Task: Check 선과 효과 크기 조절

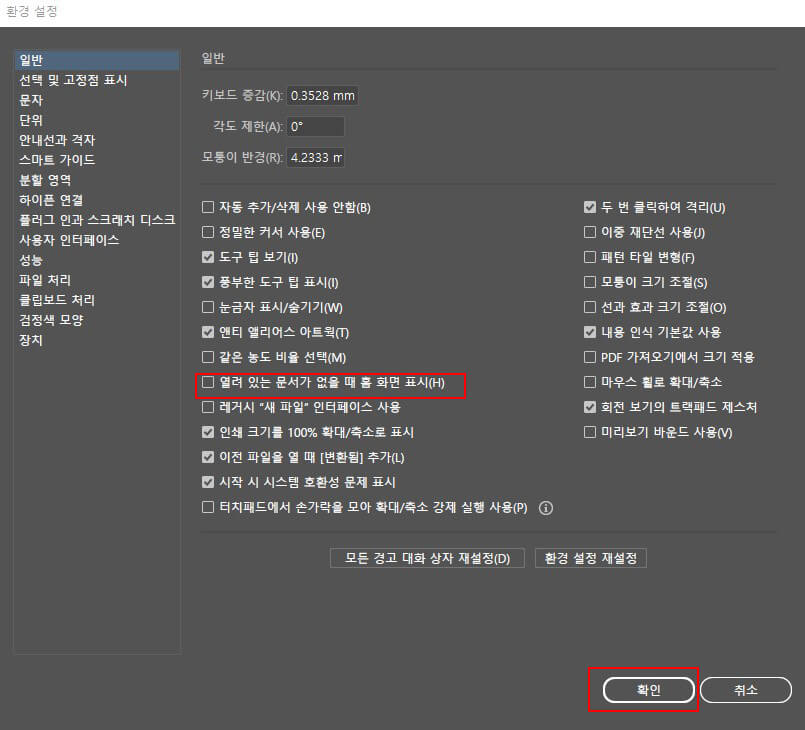Action: pos(590,307)
